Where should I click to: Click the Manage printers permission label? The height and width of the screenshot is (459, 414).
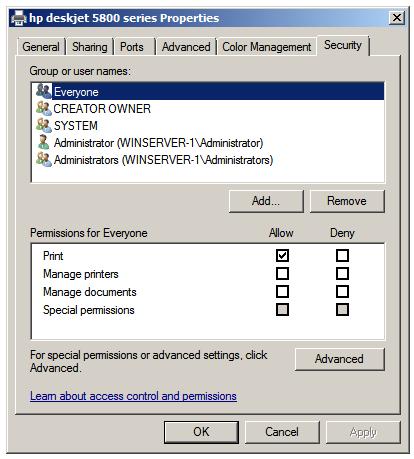(81, 274)
